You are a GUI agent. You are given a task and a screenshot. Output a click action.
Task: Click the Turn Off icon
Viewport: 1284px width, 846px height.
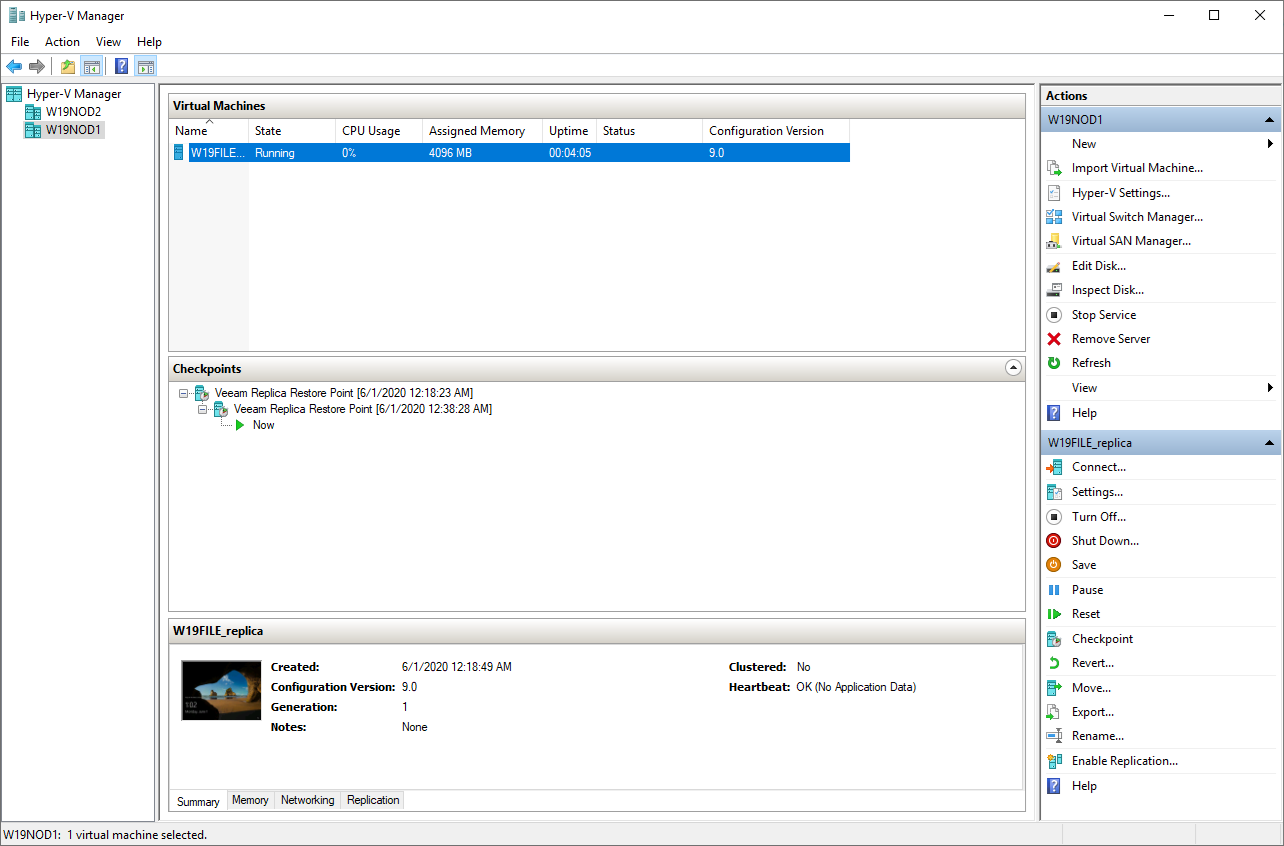[x=1053, y=517]
